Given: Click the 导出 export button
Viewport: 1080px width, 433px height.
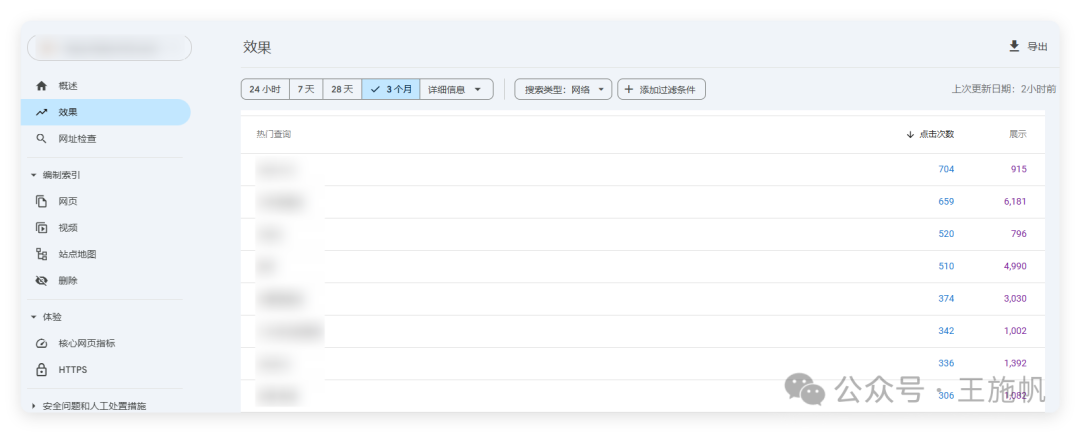Looking at the screenshot, I should coord(1028,46).
